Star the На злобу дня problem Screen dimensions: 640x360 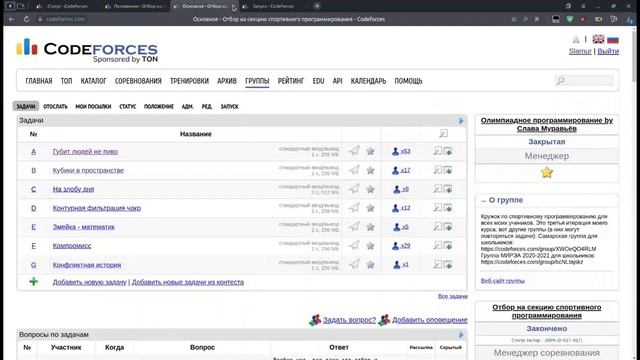pyautogui.click(x=370, y=189)
